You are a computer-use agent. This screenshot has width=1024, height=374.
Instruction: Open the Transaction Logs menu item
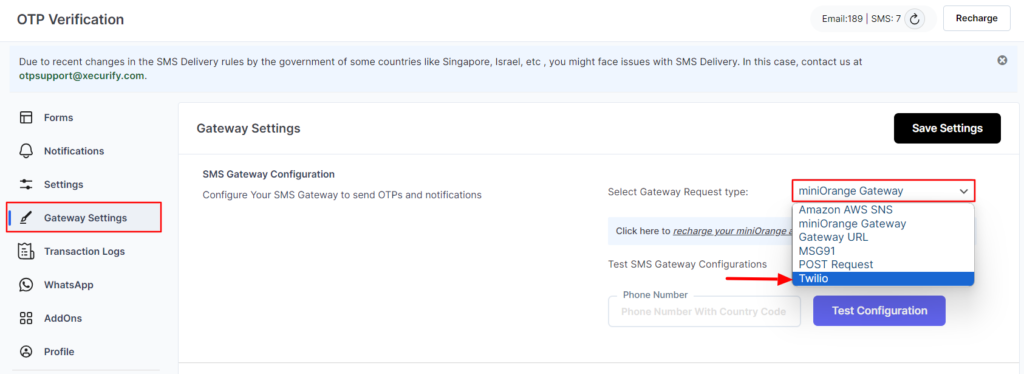84,251
